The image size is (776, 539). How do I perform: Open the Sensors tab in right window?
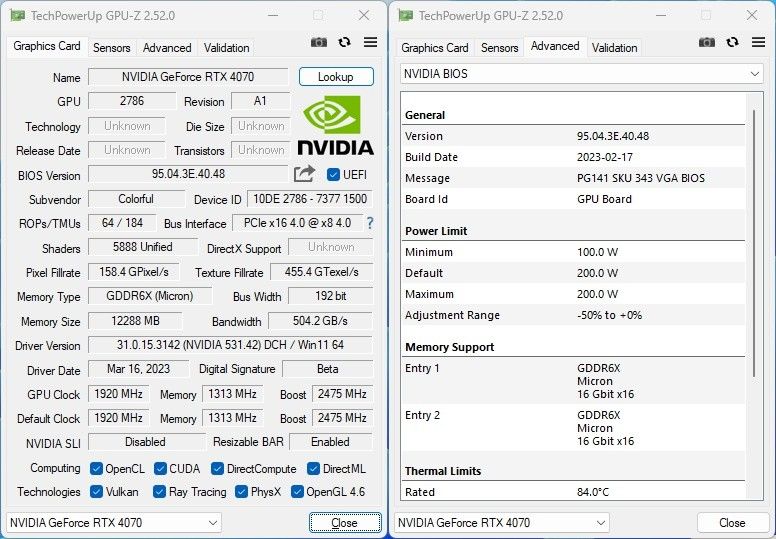coord(500,48)
